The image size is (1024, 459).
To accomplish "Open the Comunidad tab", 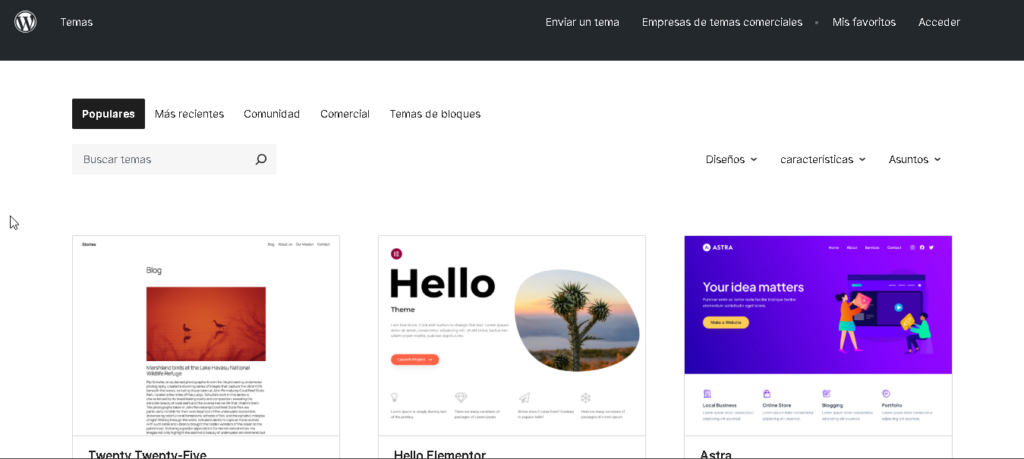I will (x=272, y=114).
